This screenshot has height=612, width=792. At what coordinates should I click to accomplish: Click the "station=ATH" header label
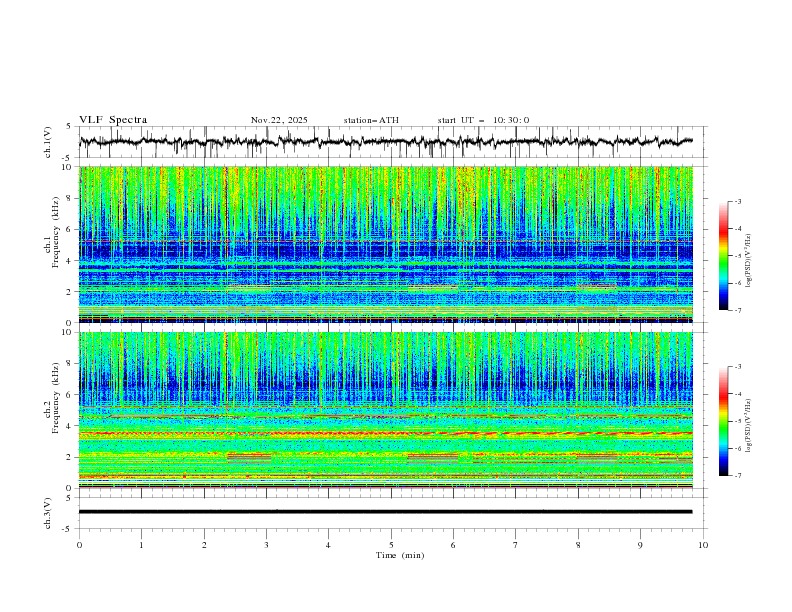[371, 120]
